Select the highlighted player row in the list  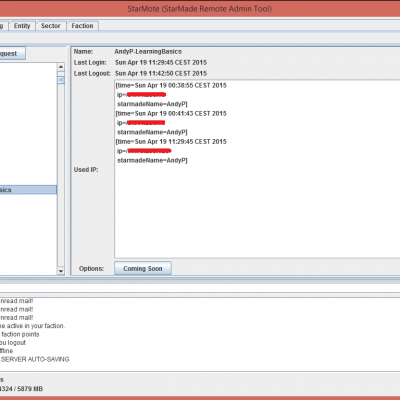click(28, 190)
